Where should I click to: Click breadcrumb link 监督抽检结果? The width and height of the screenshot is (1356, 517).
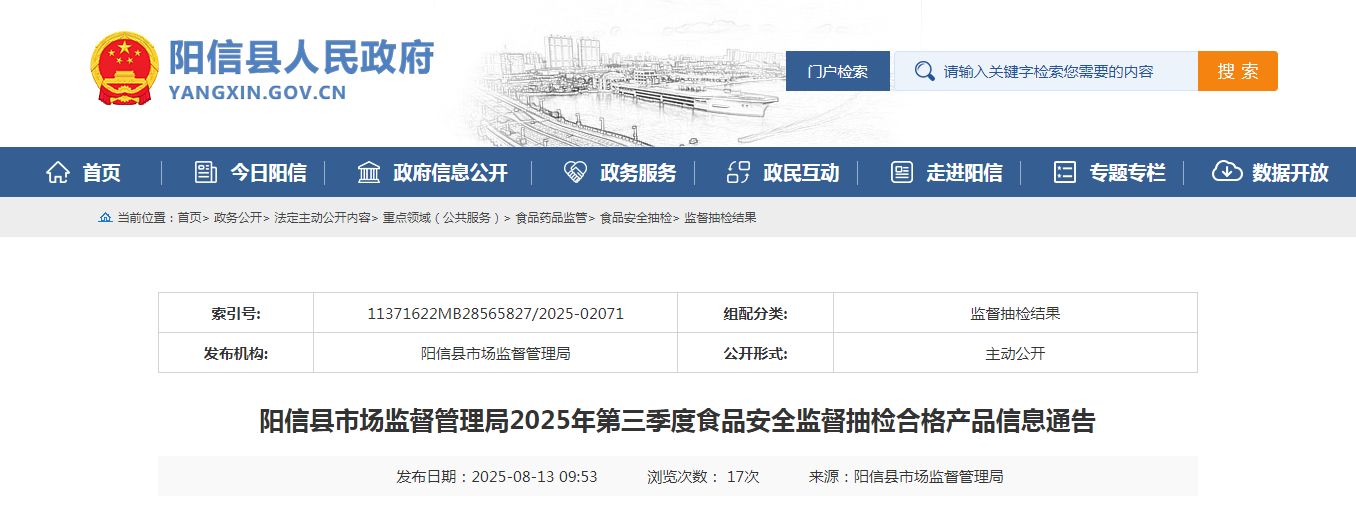720,217
